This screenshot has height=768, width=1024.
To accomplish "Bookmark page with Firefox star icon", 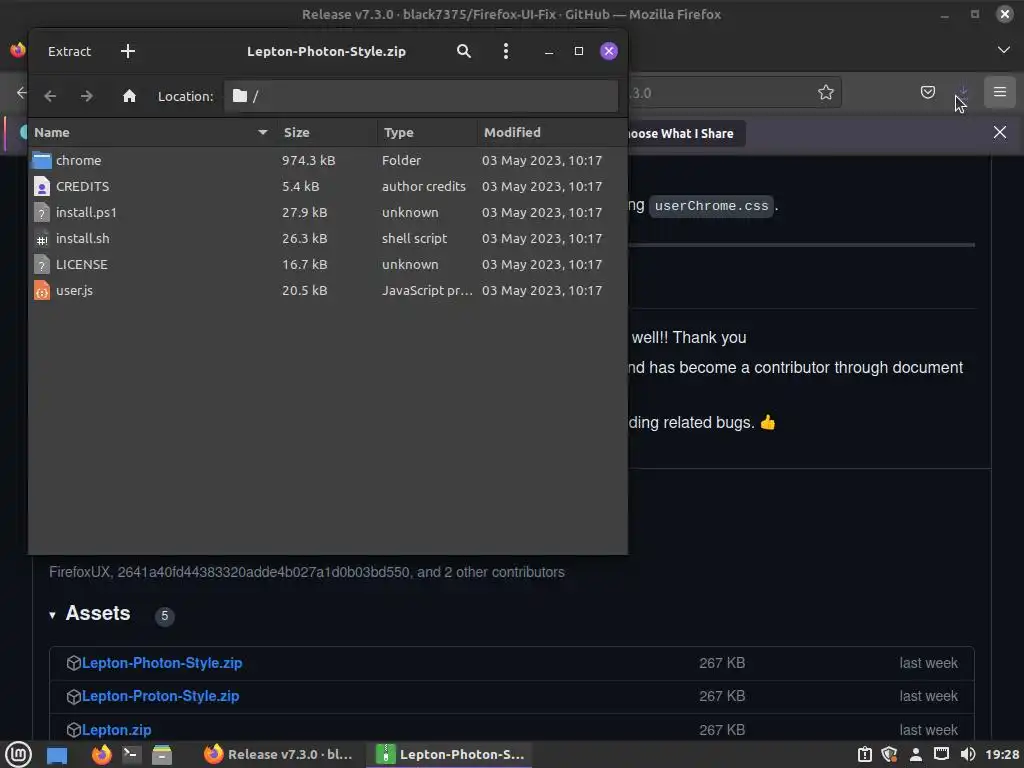I will 825,92.
